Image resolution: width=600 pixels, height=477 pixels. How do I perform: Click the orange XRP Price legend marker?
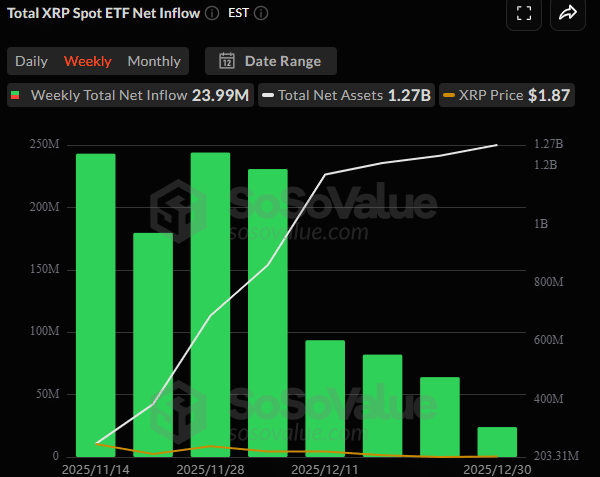coord(448,96)
